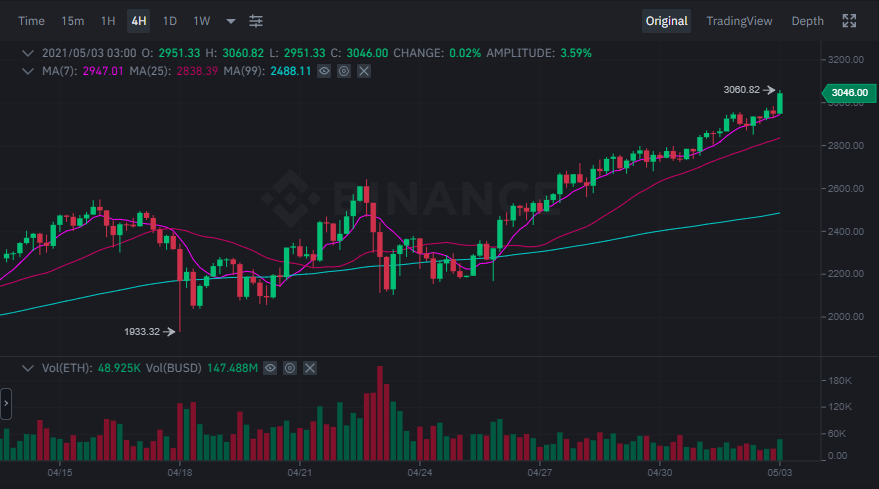Switch to TradingView chart tab

click(739, 21)
